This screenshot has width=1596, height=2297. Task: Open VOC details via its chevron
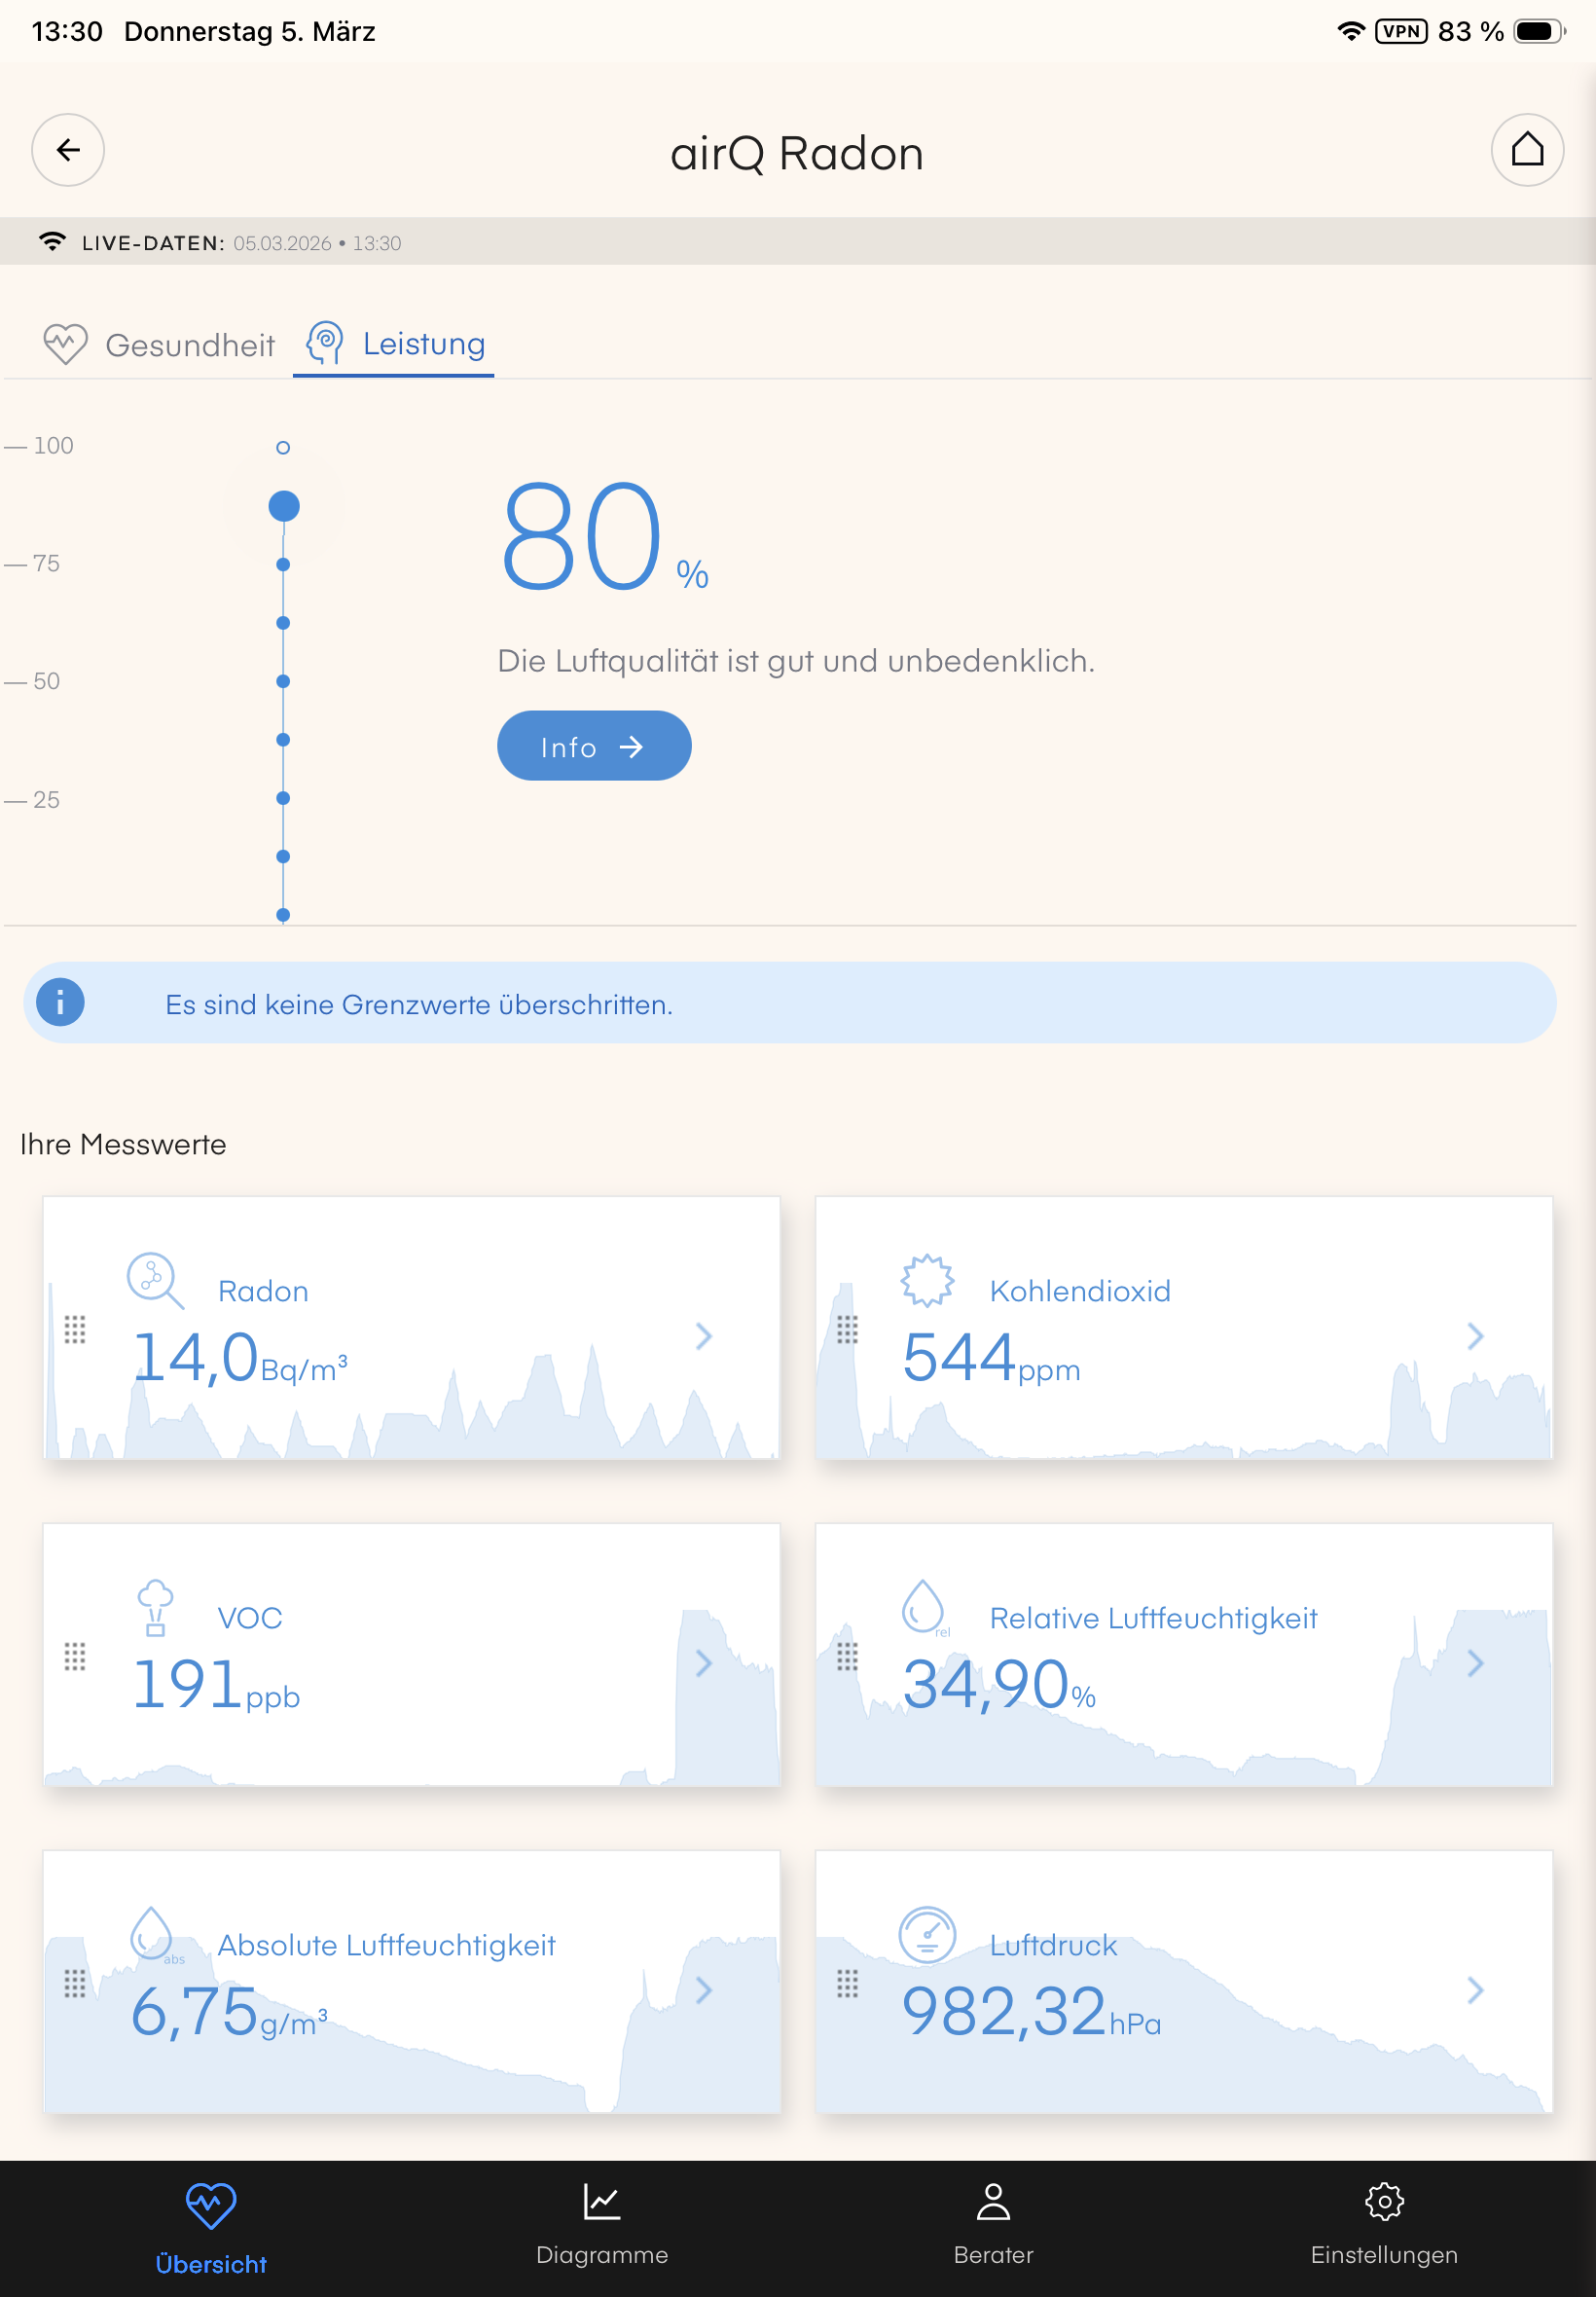point(704,1663)
